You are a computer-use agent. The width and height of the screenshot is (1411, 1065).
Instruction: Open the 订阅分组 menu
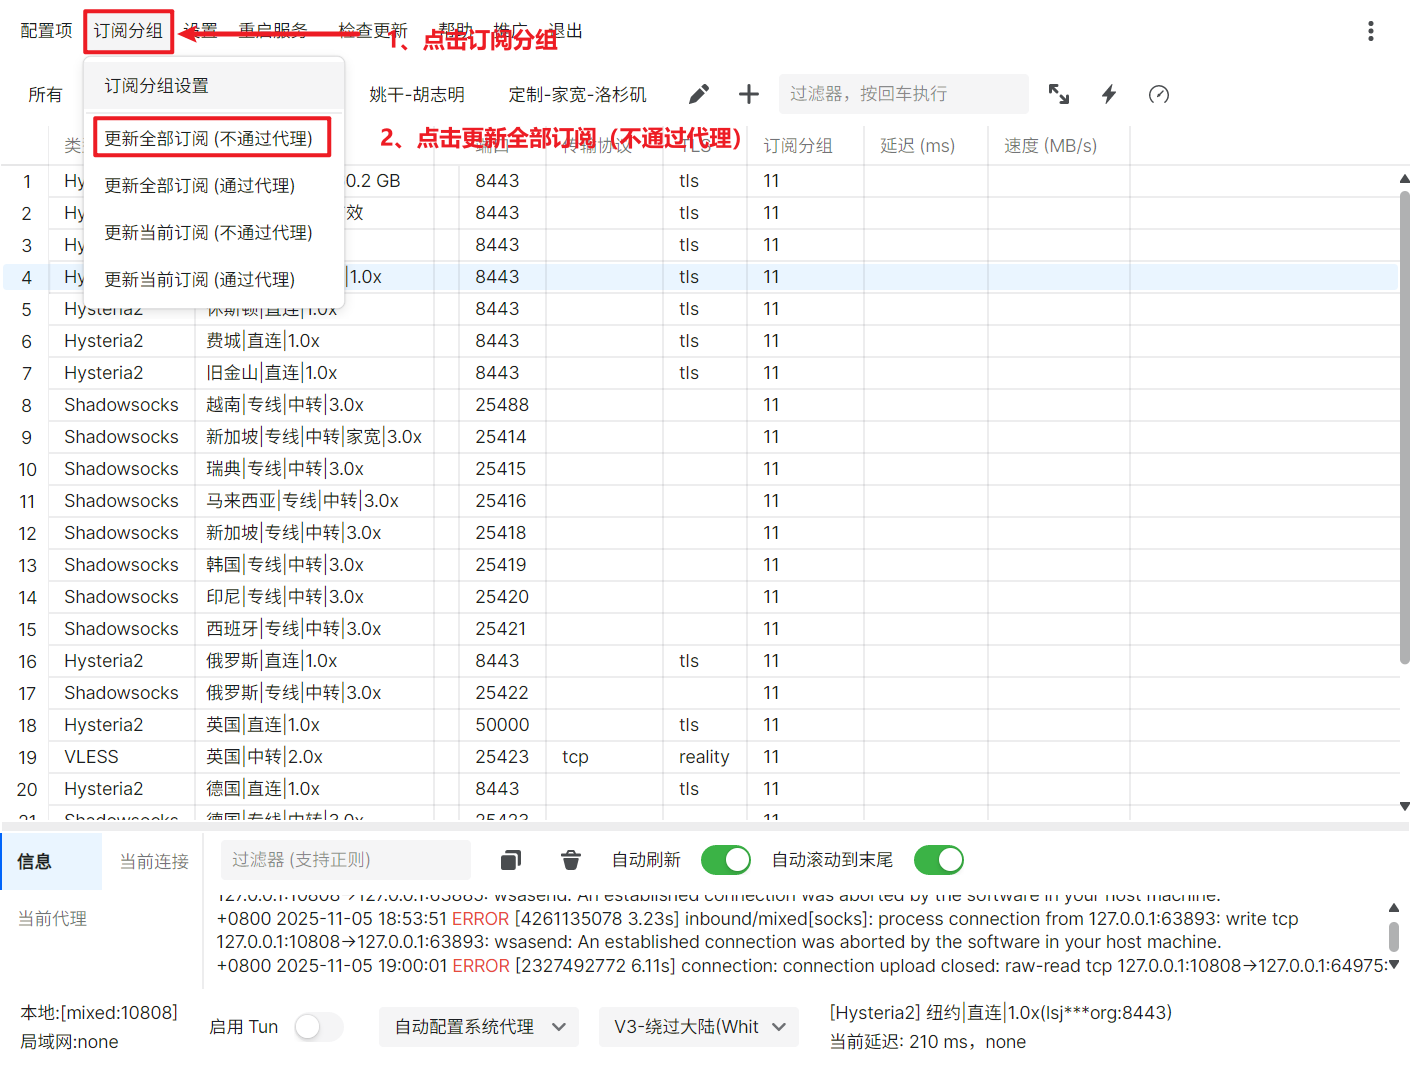128,31
